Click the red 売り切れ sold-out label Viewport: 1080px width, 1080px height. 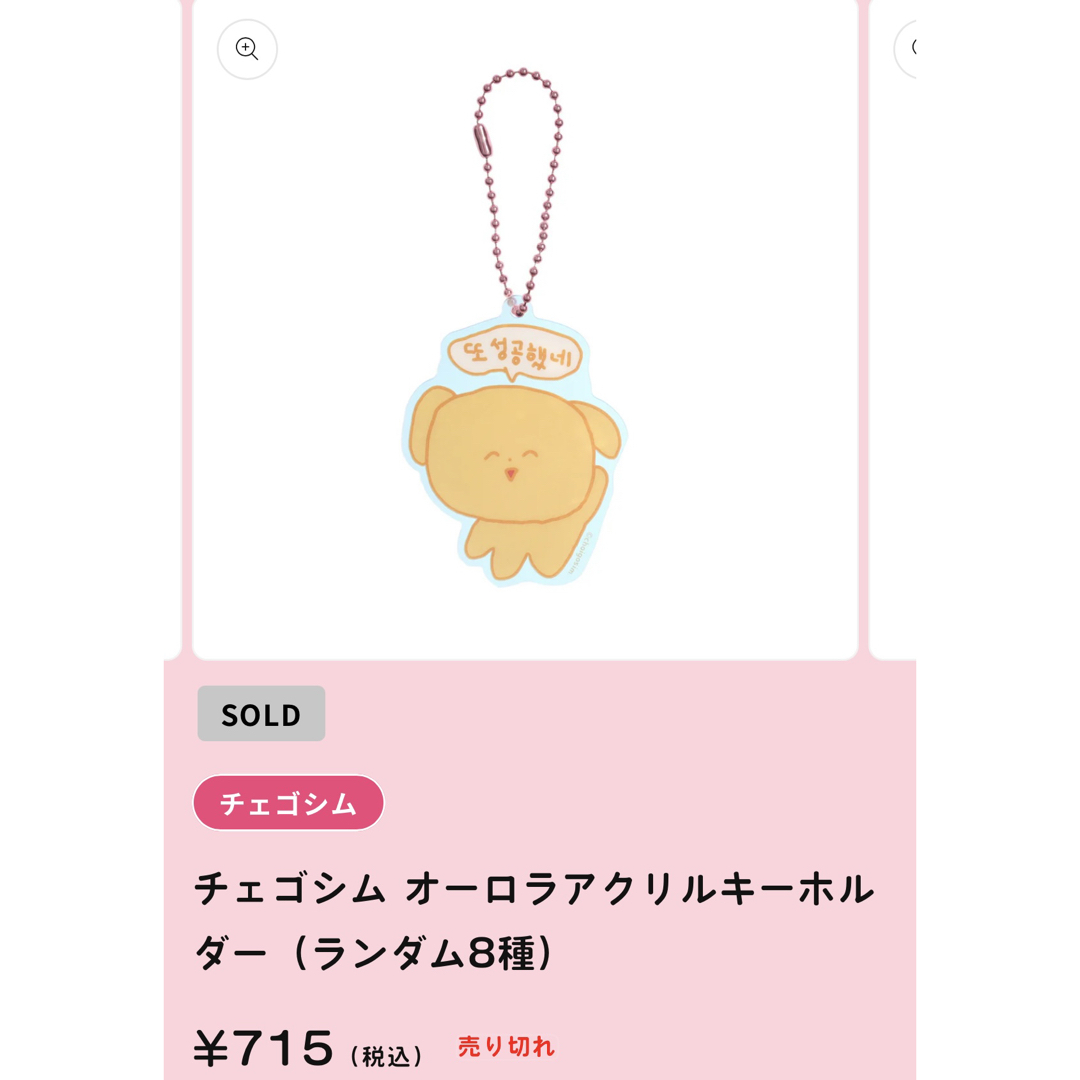click(506, 1047)
